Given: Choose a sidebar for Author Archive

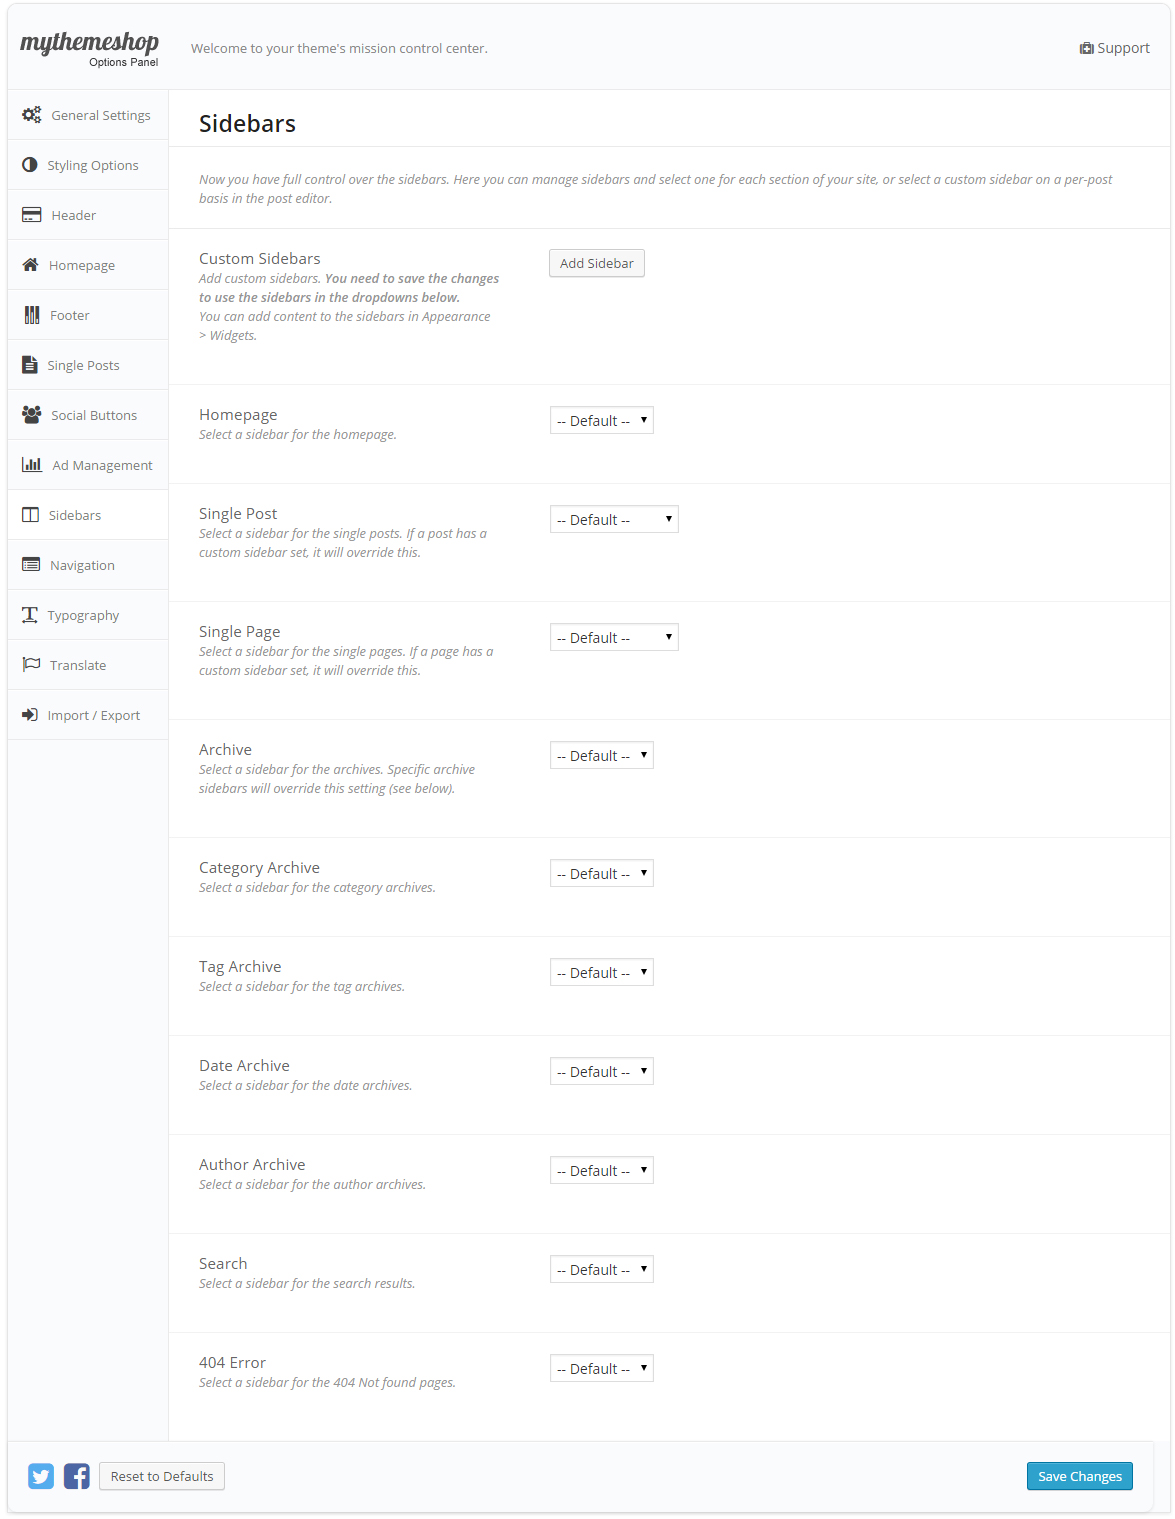Looking at the screenshot, I should click(602, 1170).
